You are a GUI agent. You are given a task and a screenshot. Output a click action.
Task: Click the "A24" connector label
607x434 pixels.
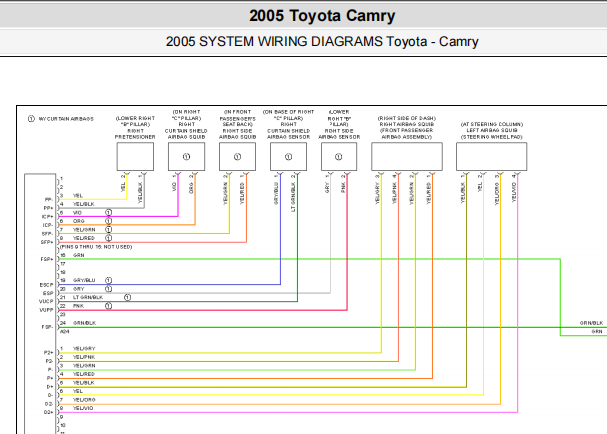(65, 331)
